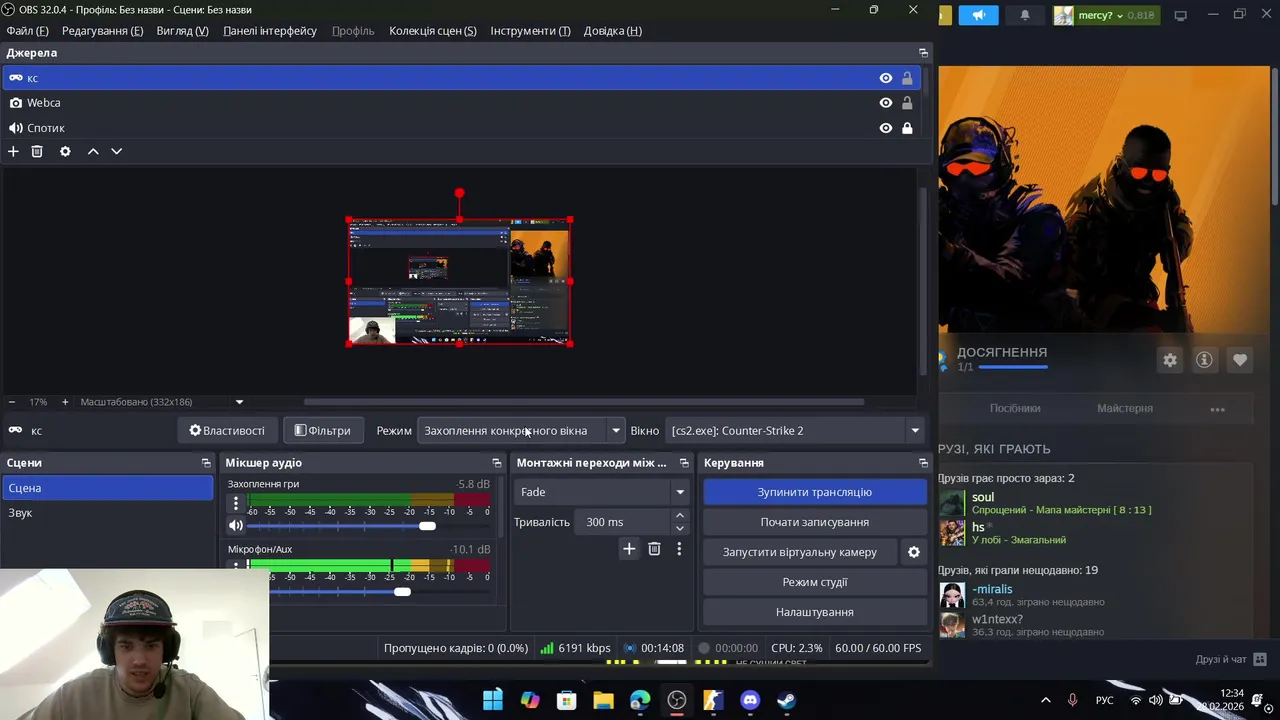Open source properties gear in Sources toolbar

tap(65, 151)
